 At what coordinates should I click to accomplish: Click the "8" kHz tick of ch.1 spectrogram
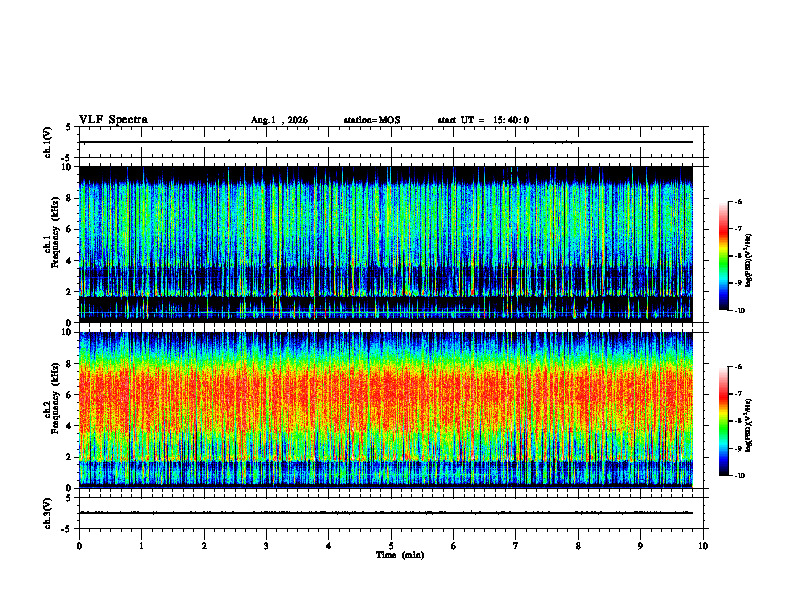click(70, 198)
